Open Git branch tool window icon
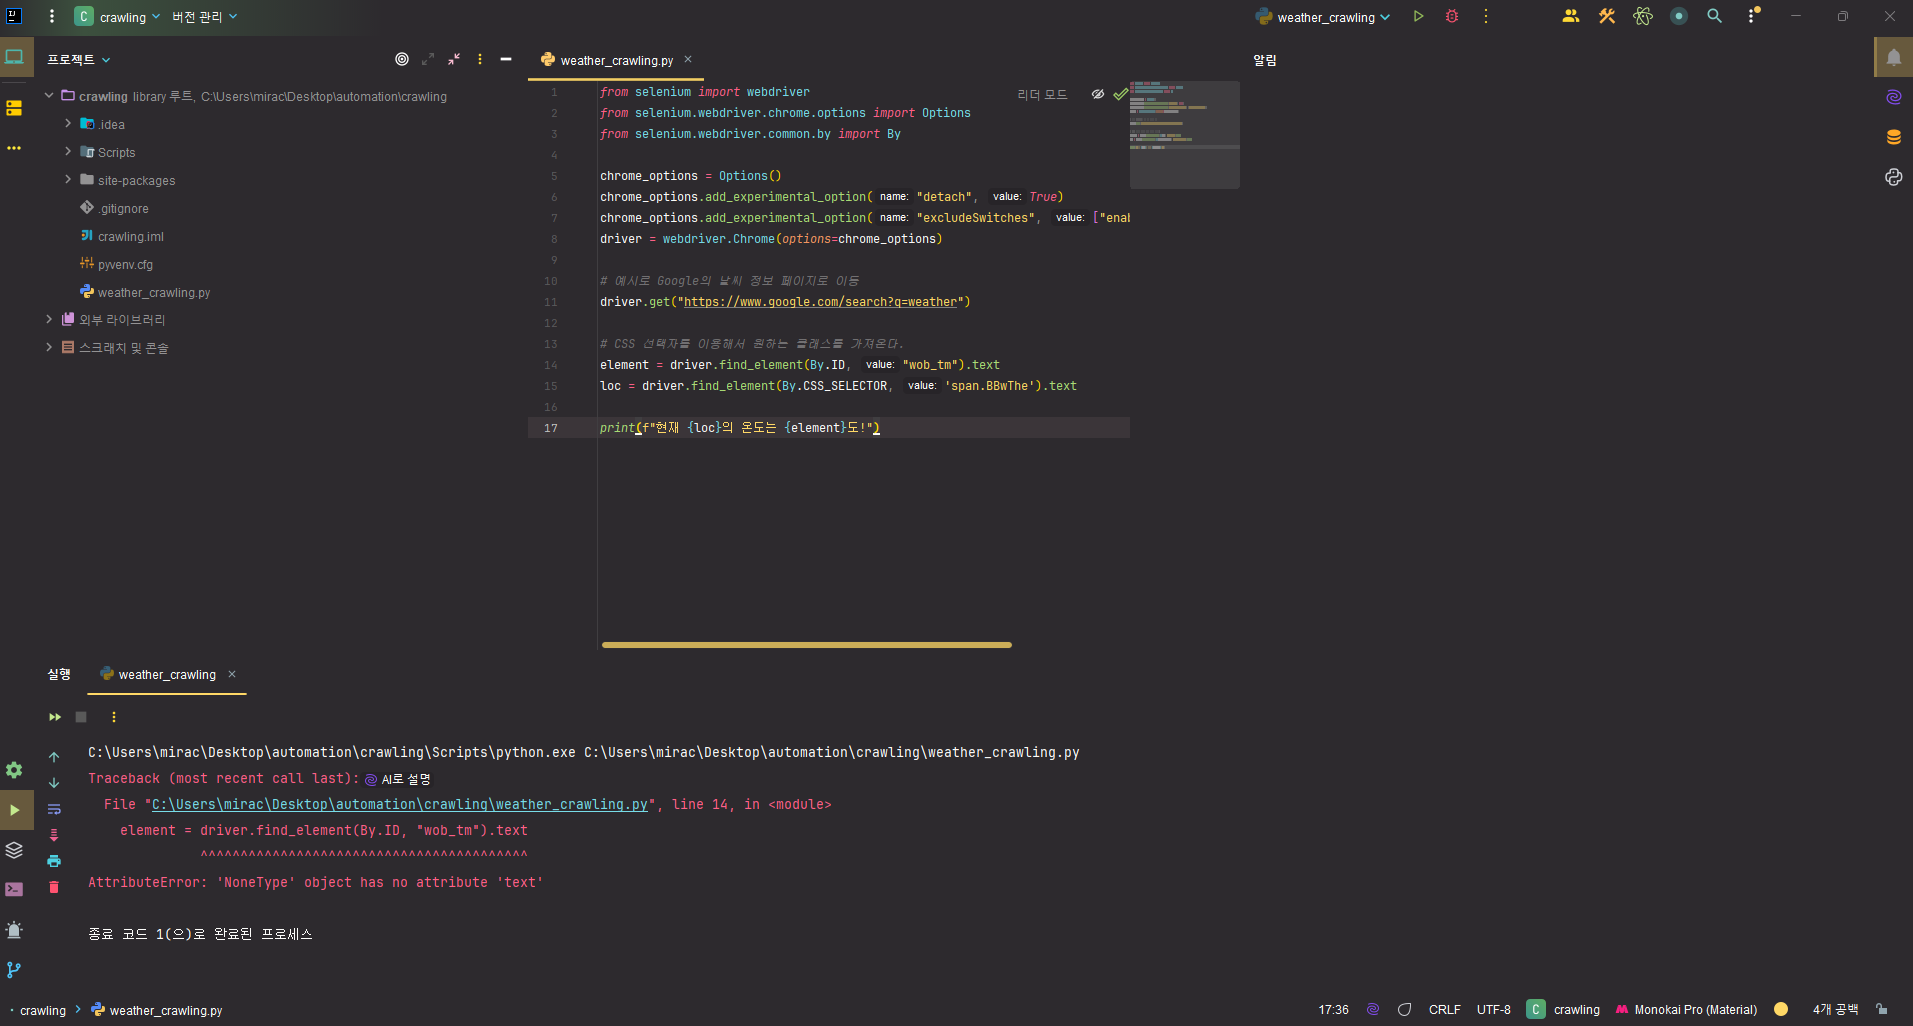The image size is (1913, 1026). (x=14, y=970)
